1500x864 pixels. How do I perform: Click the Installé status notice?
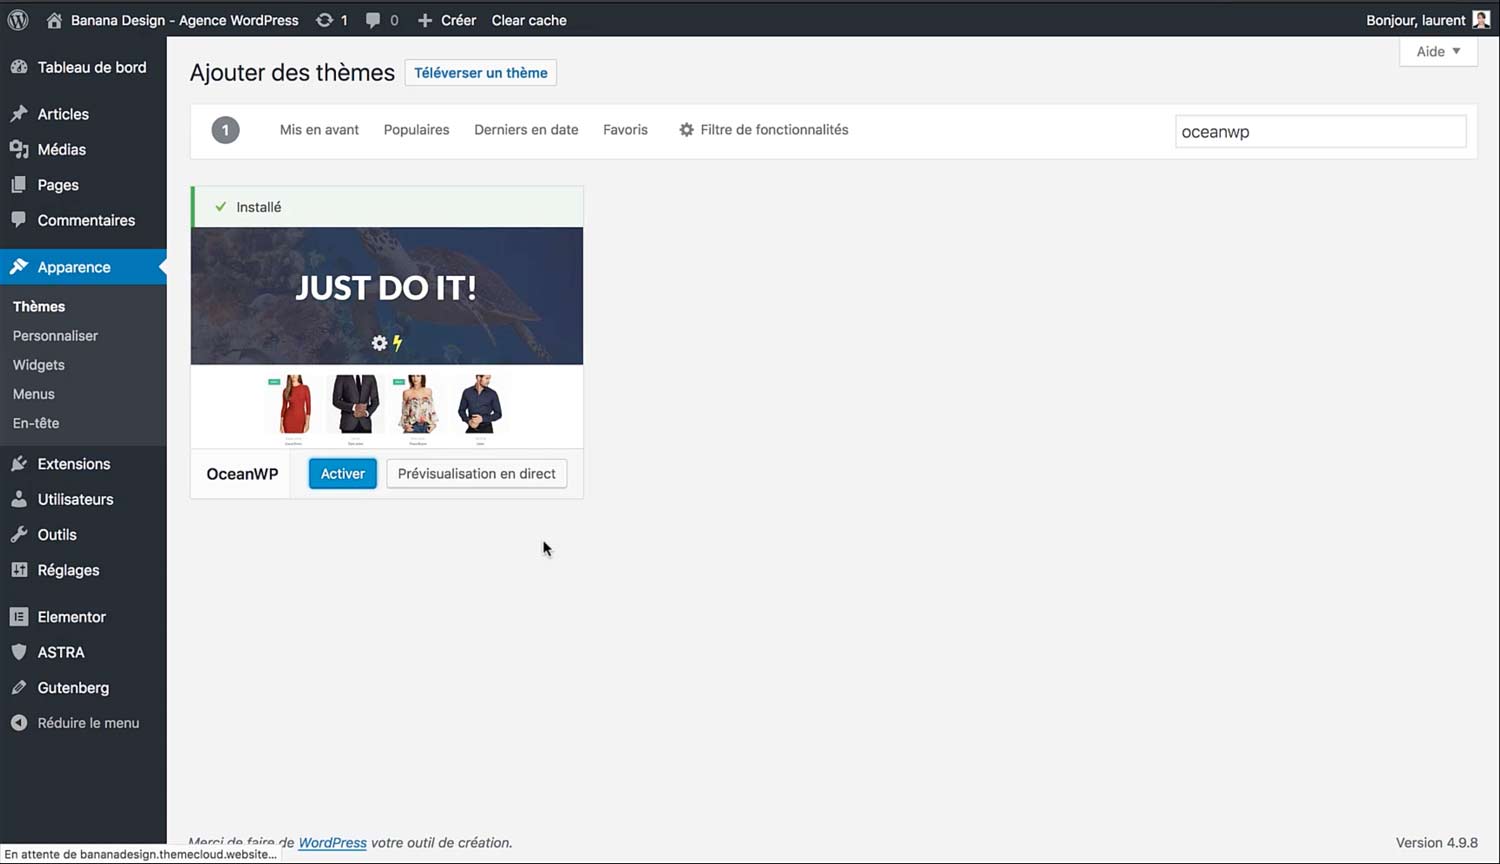(x=387, y=207)
